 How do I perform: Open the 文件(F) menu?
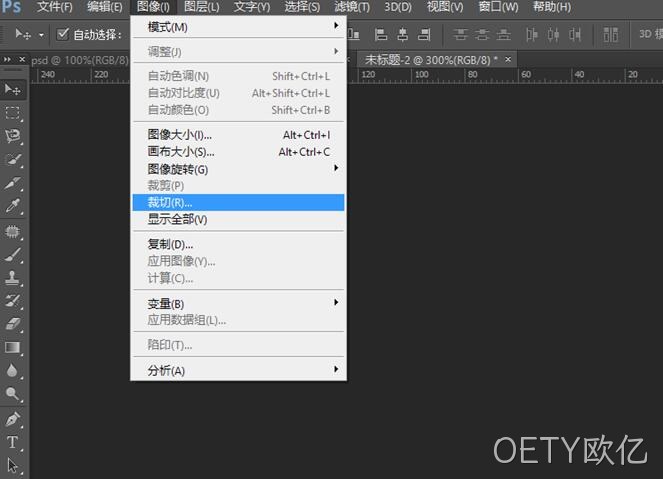point(55,7)
